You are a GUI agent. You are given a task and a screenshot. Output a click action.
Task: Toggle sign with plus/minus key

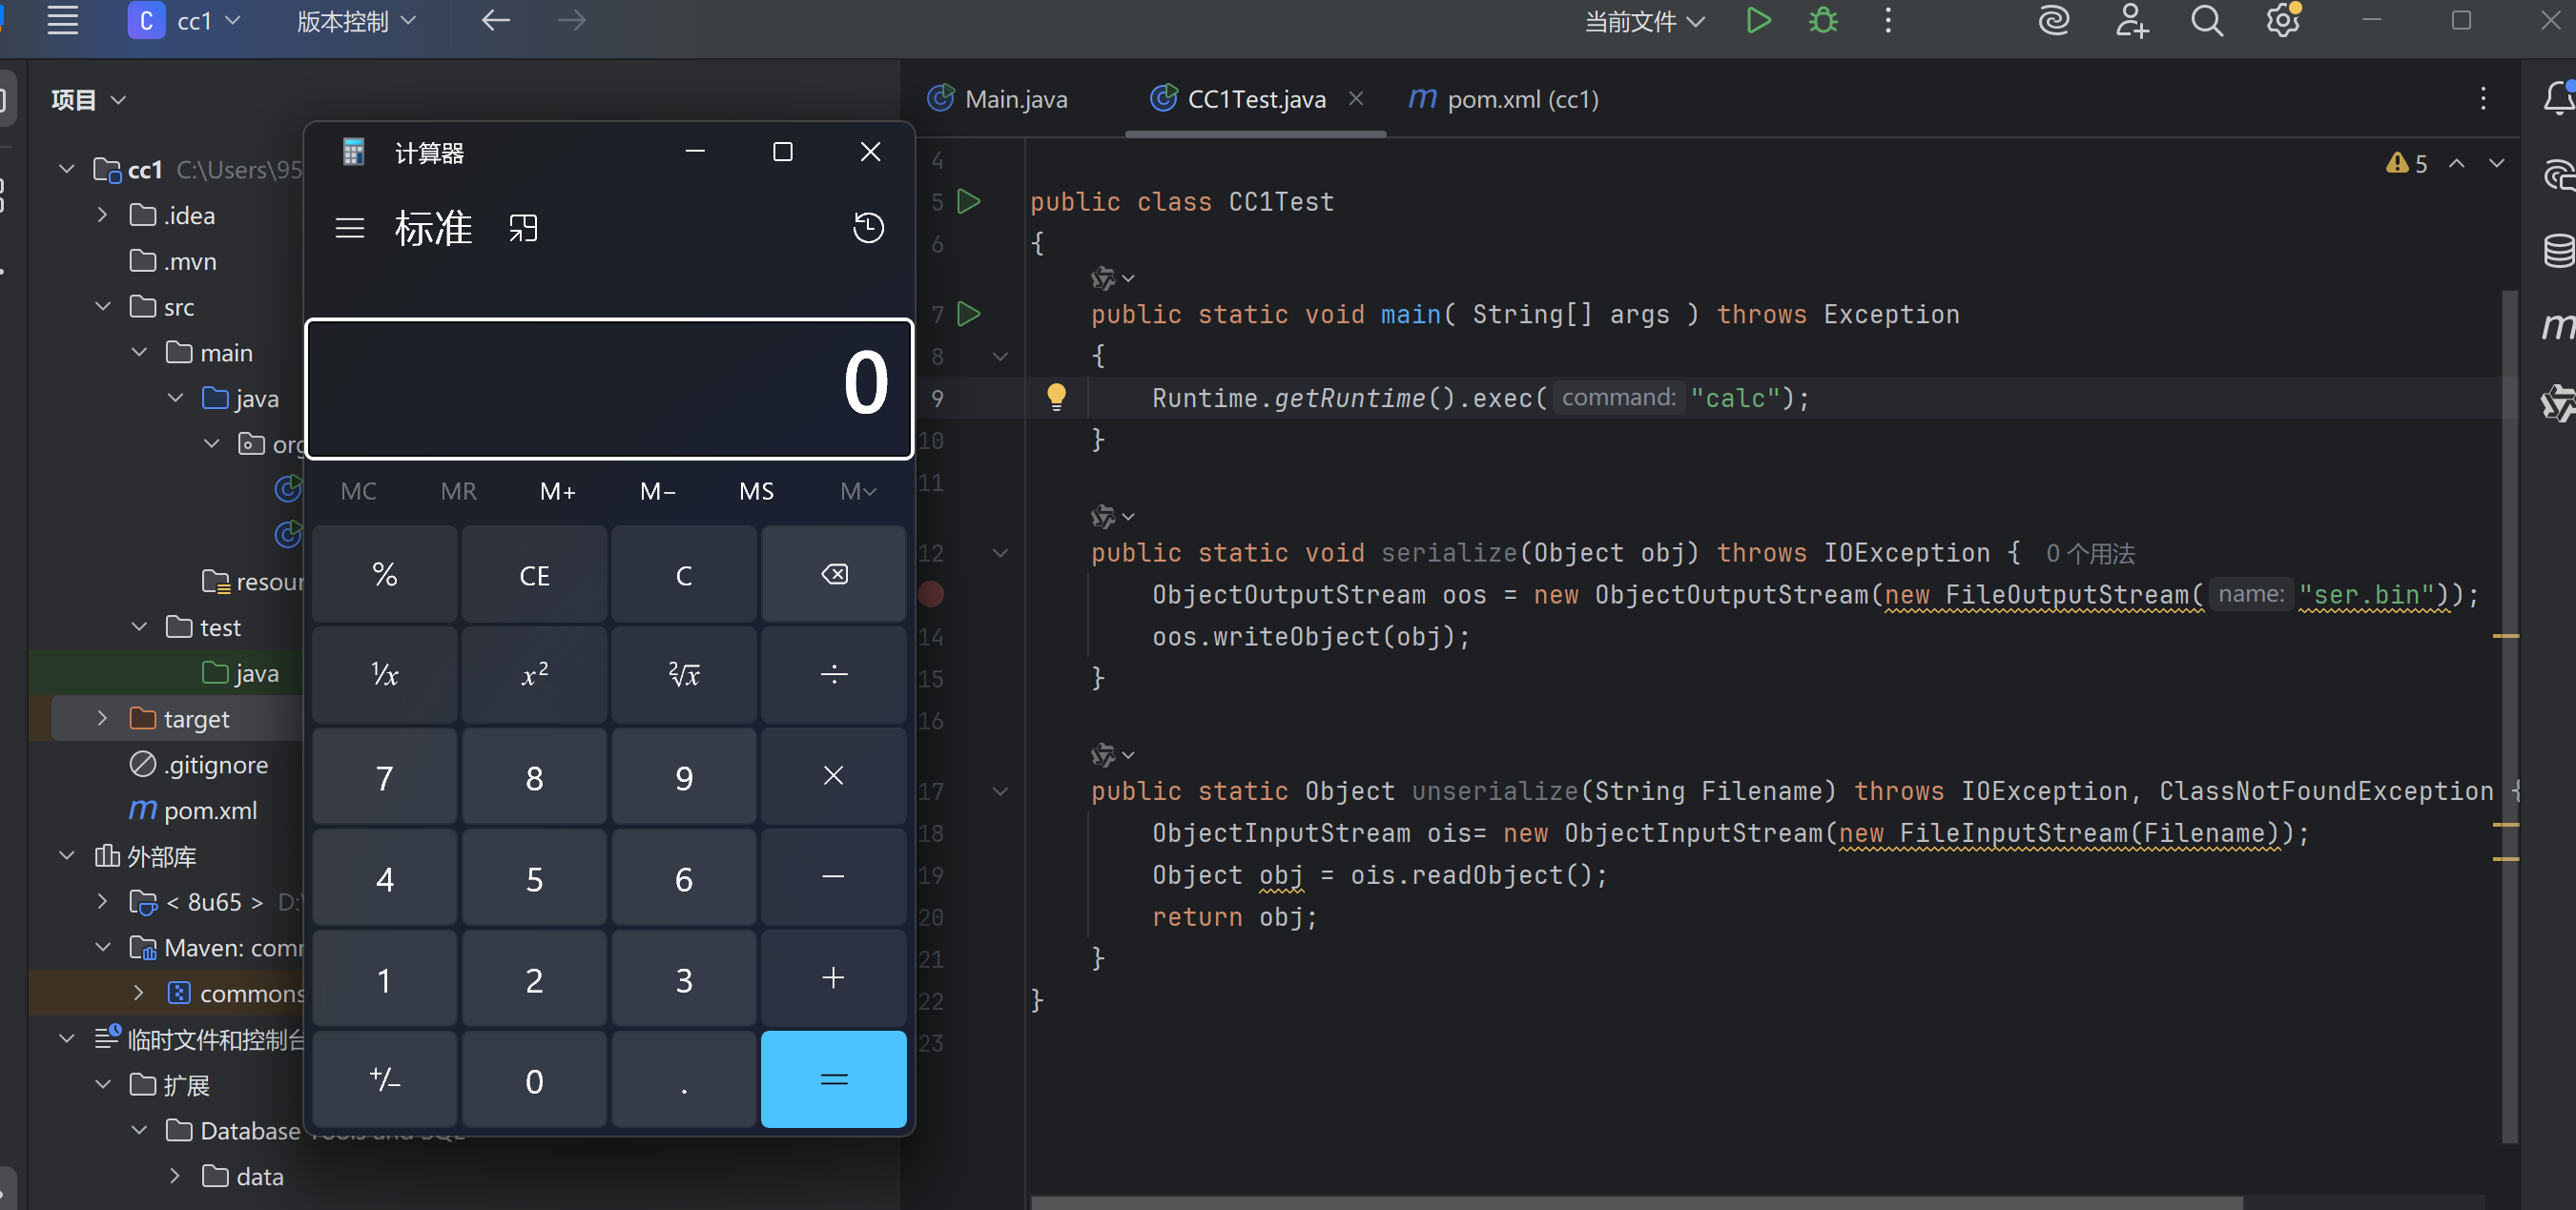click(385, 1080)
